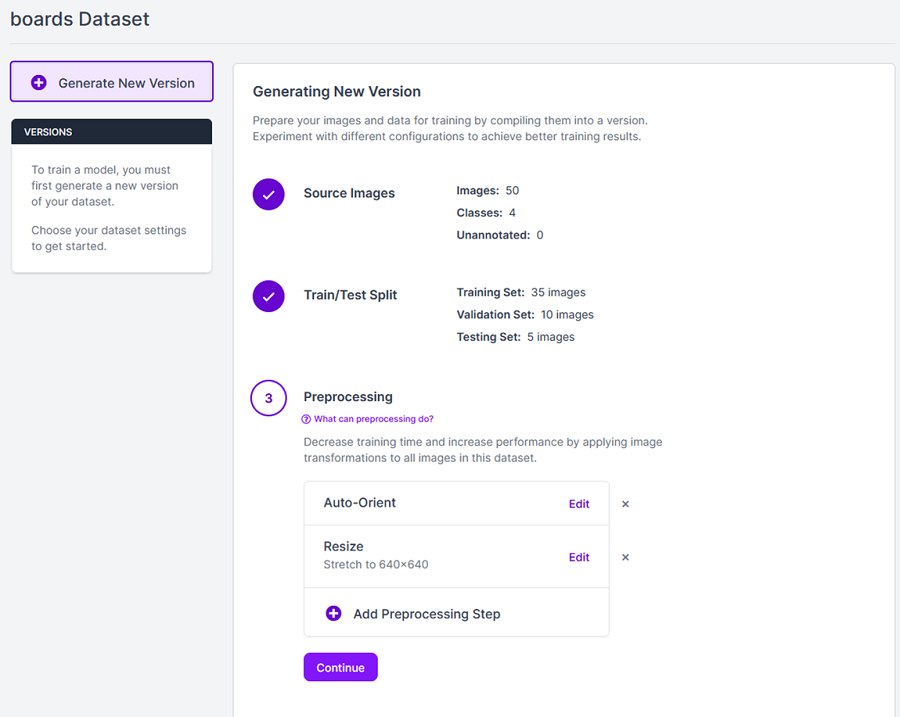Click the plus icon beside Add Preprocessing Step
Viewport: 900px width, 717px height.
tap(334, 613)
